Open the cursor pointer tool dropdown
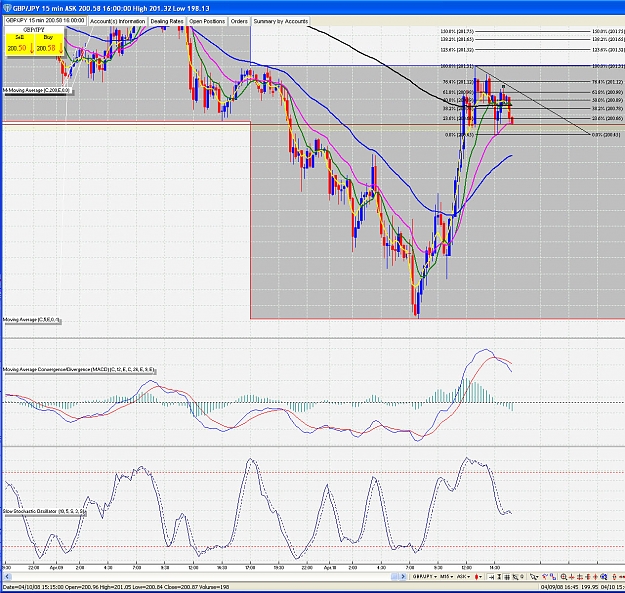 pos(534,577)
